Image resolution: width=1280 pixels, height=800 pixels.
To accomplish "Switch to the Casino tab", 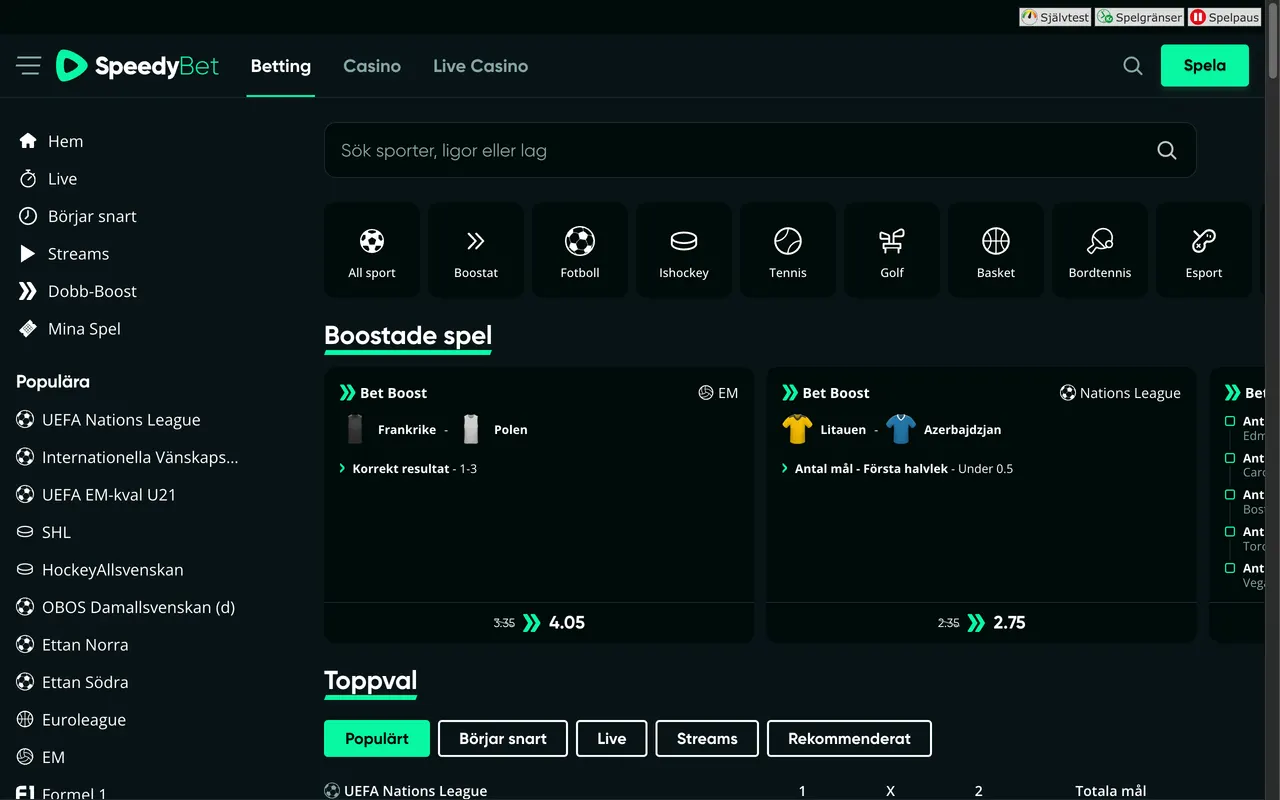I will (372, 66).
